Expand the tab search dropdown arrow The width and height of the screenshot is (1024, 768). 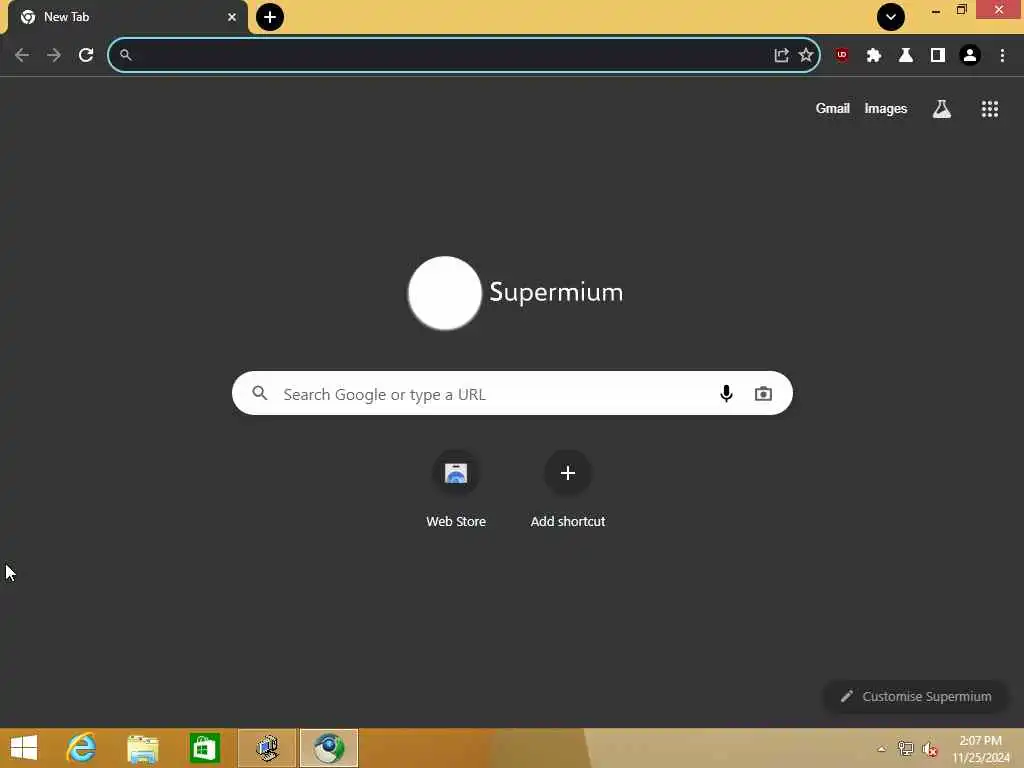click(x=891, y=17)
